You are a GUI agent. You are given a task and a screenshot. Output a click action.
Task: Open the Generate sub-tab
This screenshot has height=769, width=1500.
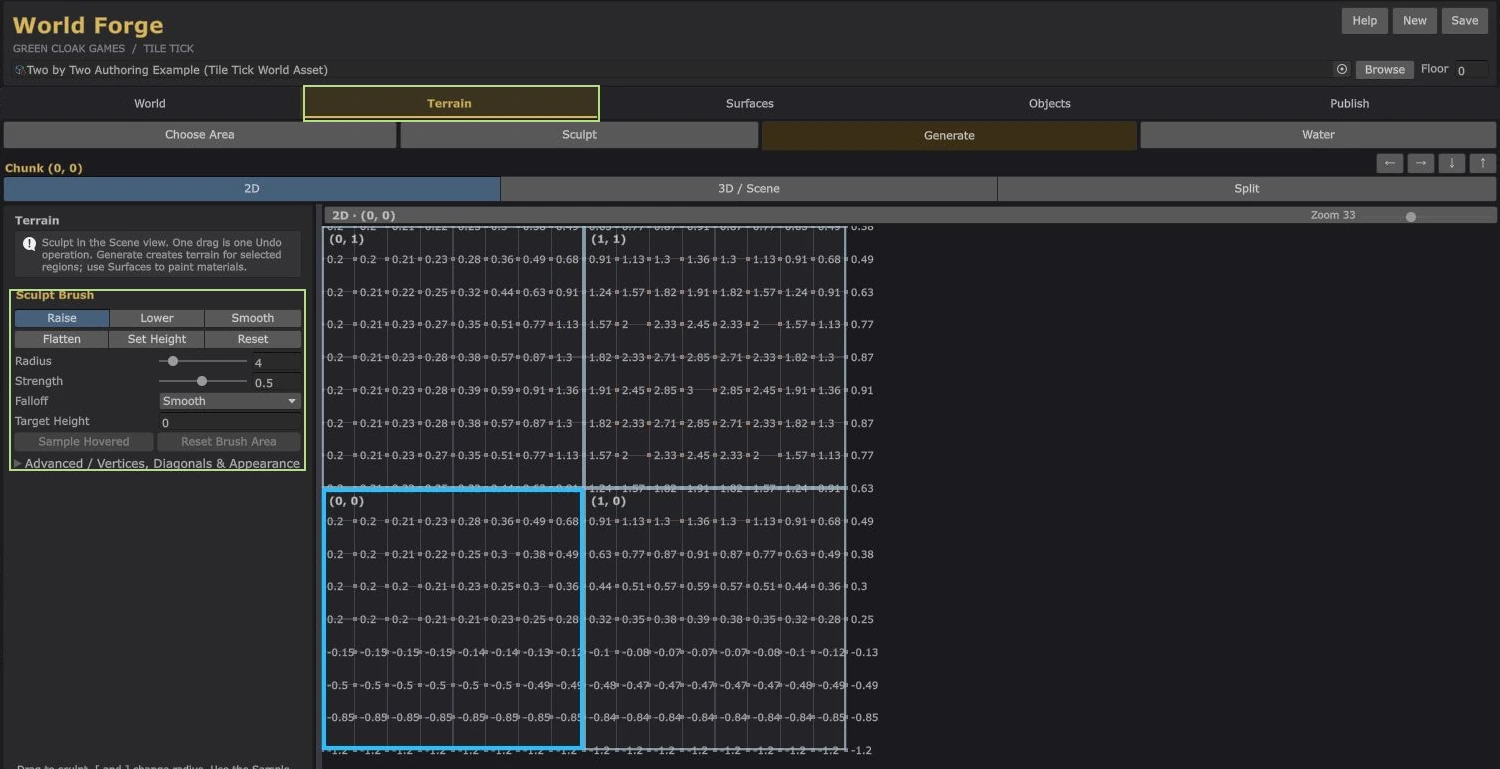point(949,135)
